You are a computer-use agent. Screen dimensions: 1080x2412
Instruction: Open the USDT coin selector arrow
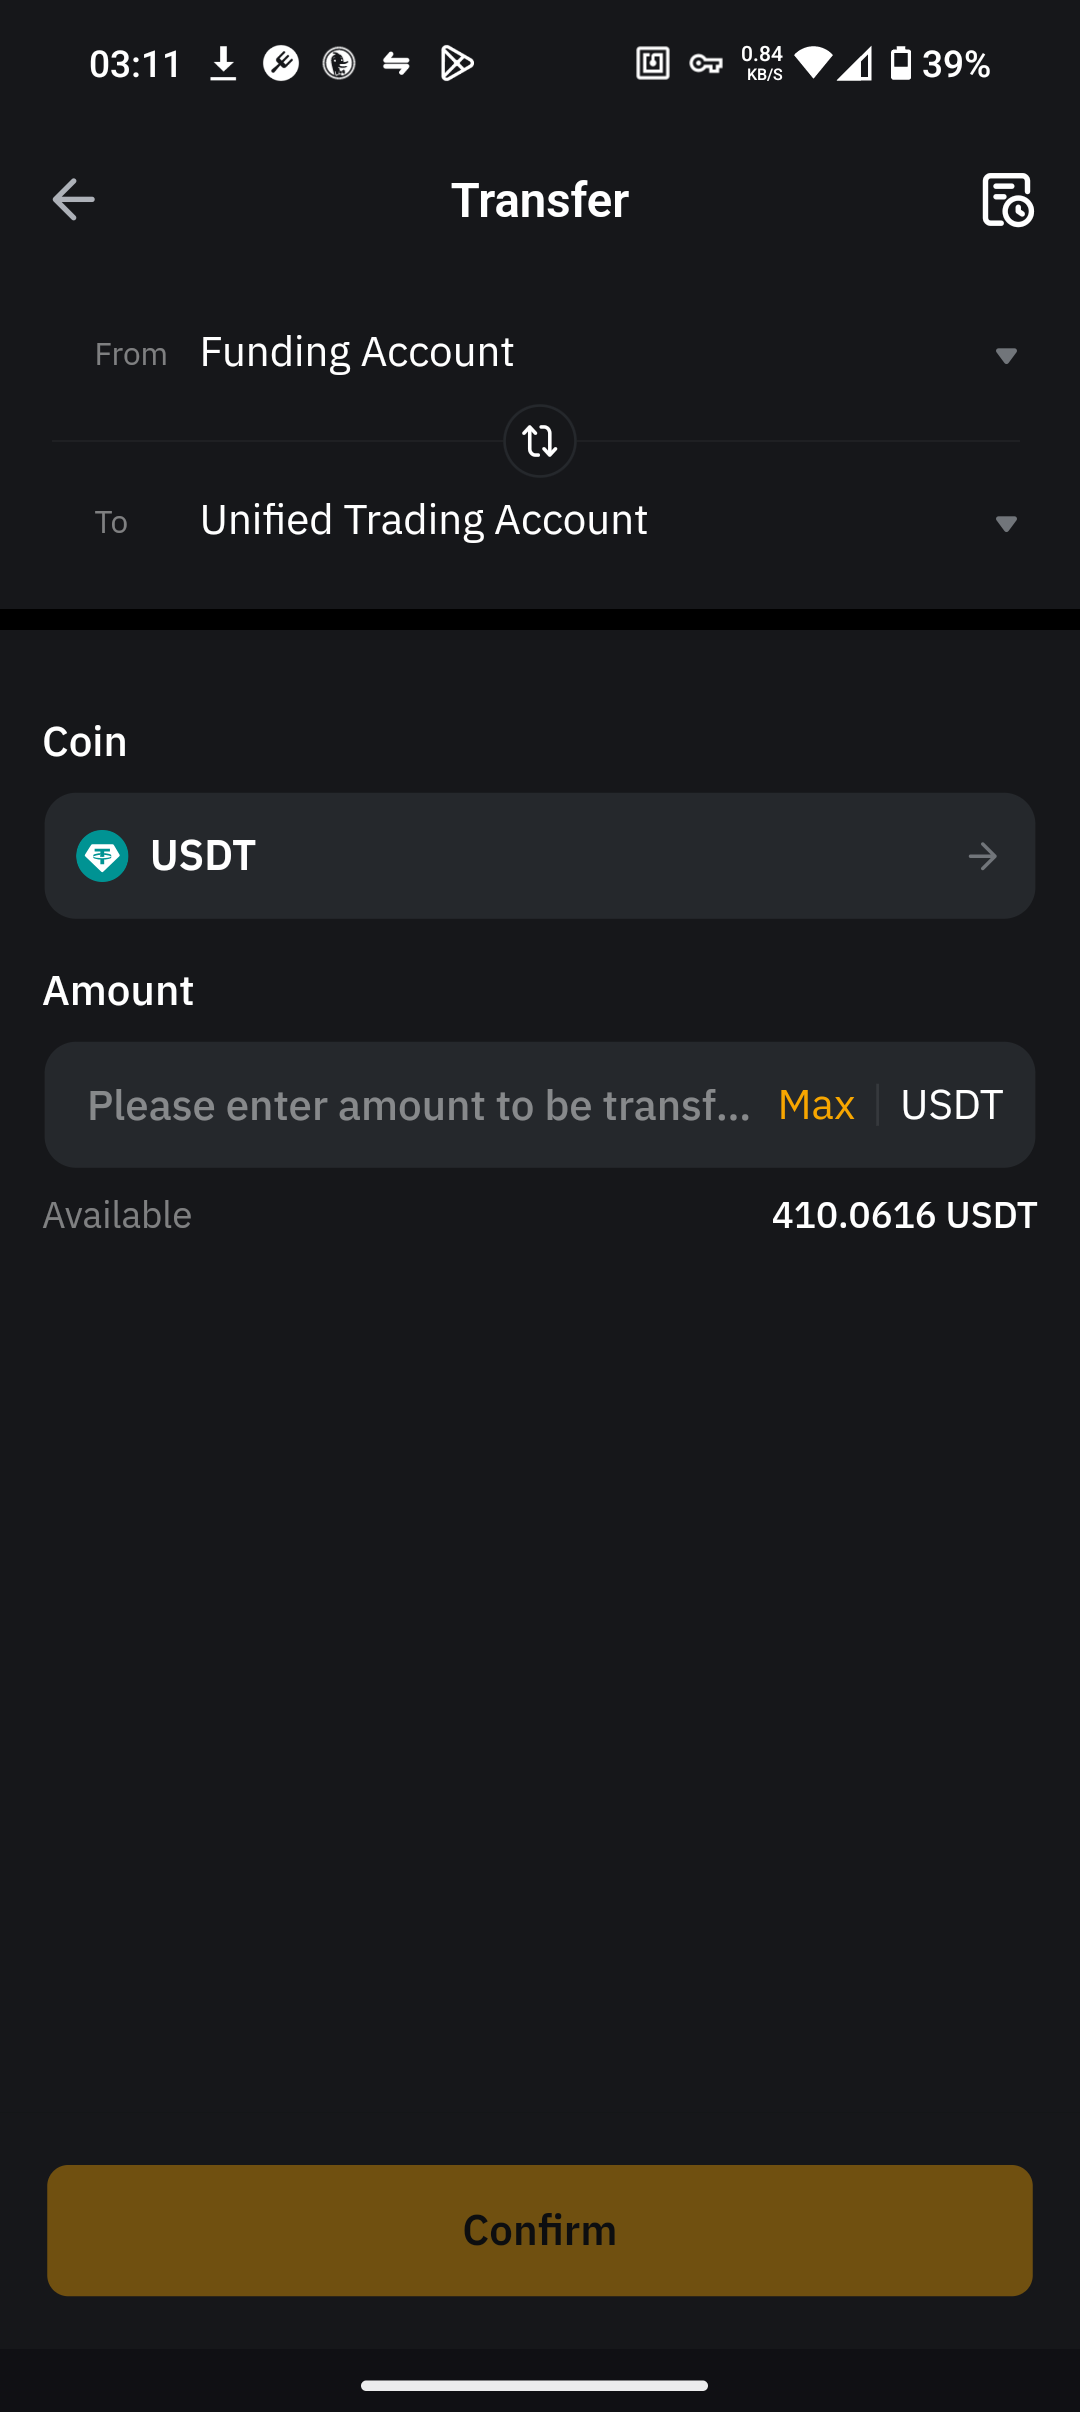(x=983, y=856)
